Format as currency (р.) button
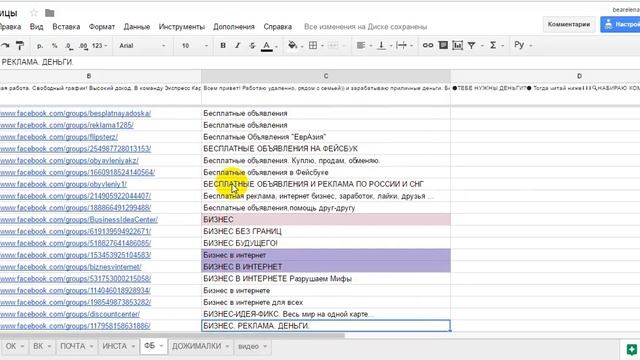 tap(40, 46)
